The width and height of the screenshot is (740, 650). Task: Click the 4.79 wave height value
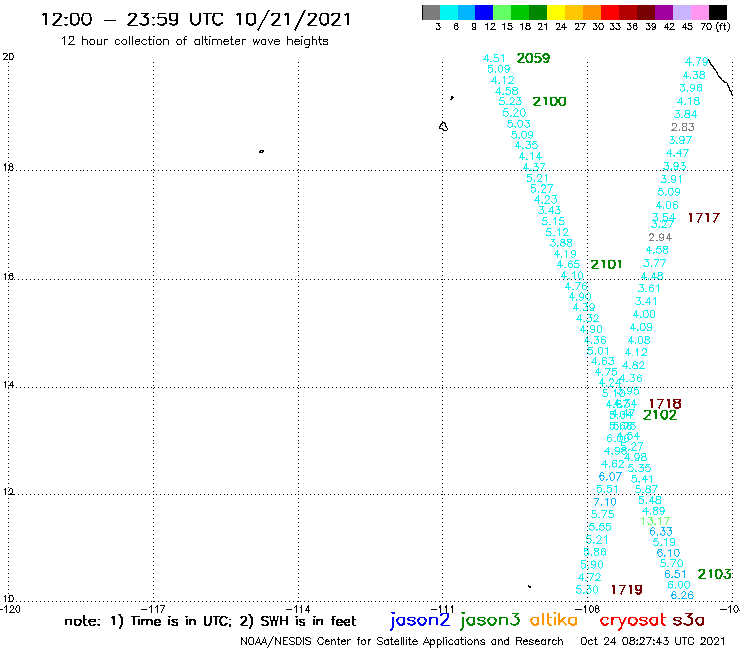coord(697,62)
